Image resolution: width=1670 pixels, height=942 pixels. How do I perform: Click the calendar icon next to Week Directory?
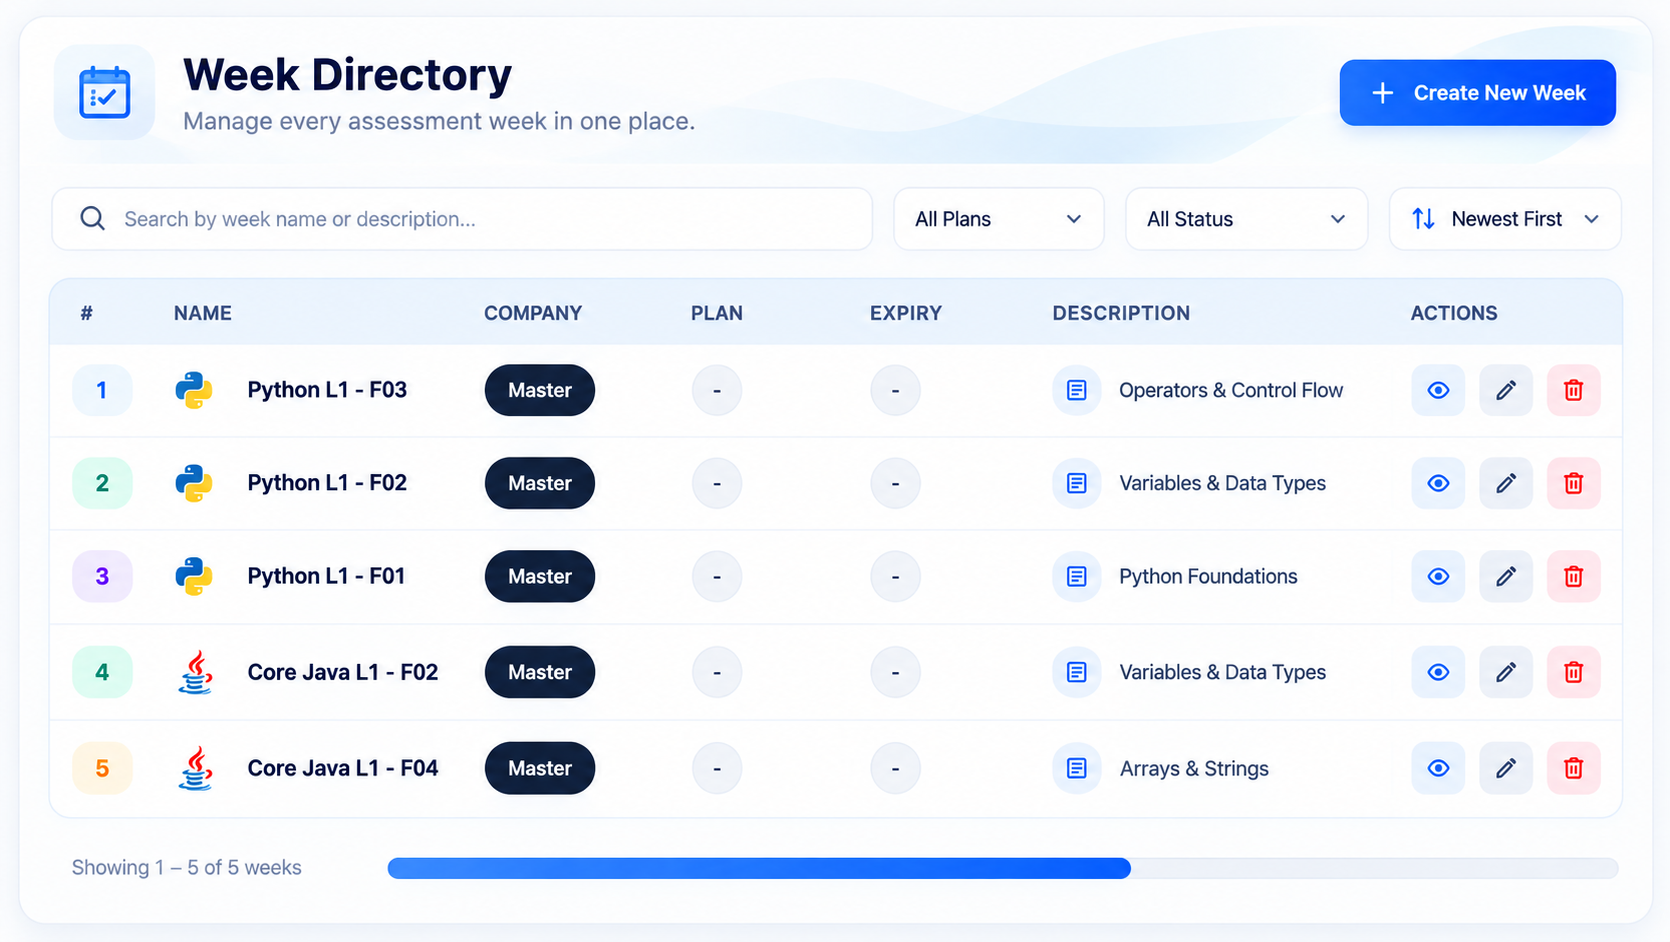point(105,93)
